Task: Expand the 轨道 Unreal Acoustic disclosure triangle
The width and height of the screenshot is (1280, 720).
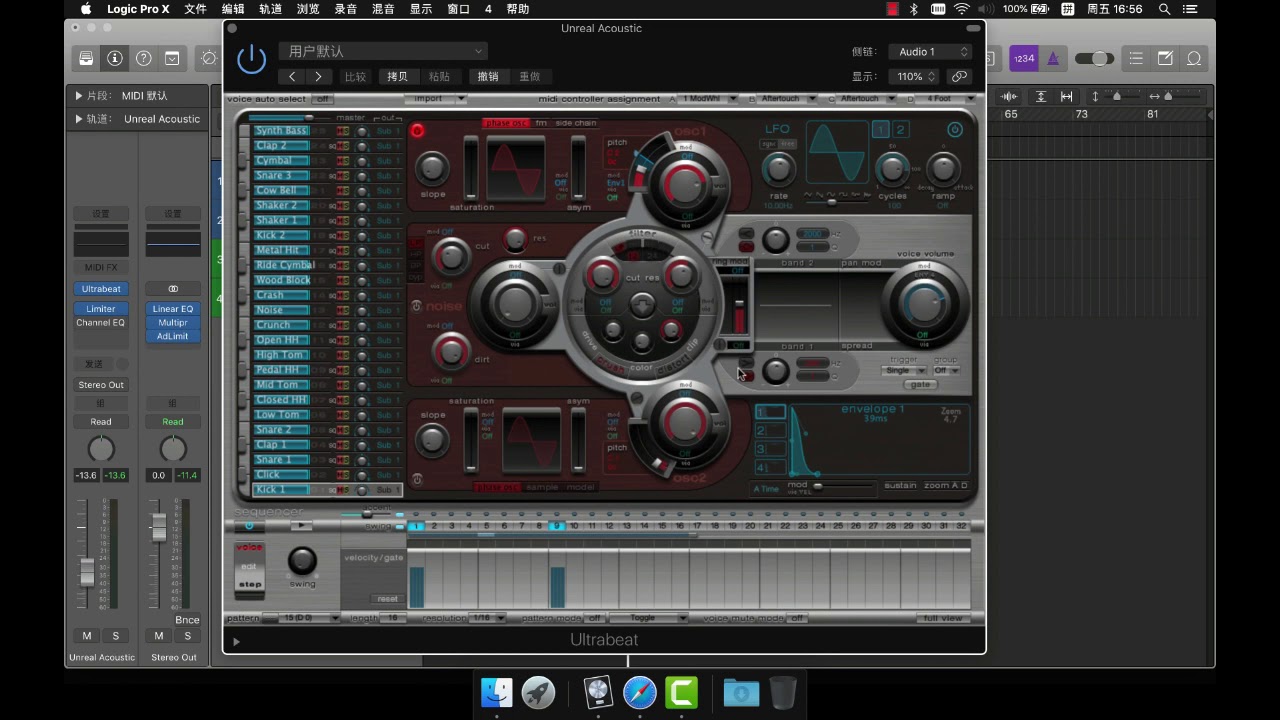Action: (x=79, y=119)
